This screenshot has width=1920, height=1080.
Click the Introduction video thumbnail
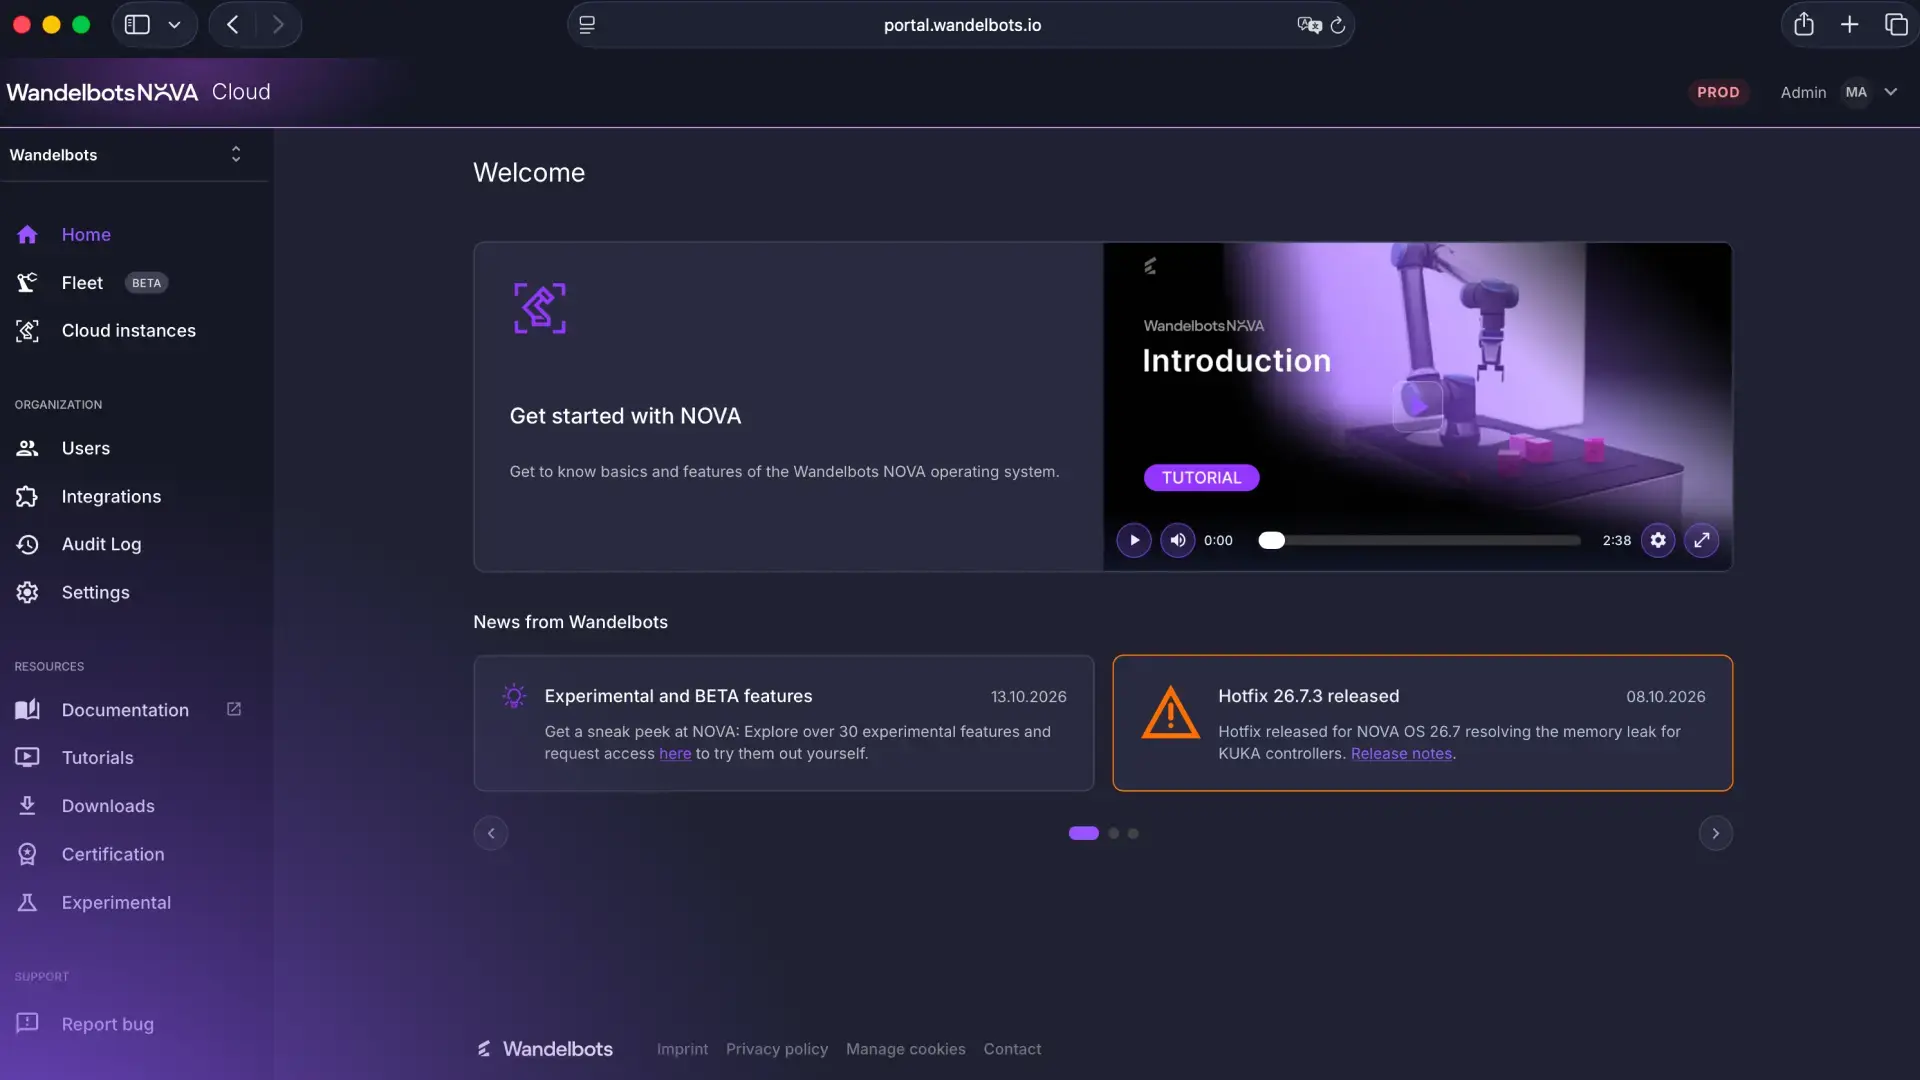pos(1418,407)
